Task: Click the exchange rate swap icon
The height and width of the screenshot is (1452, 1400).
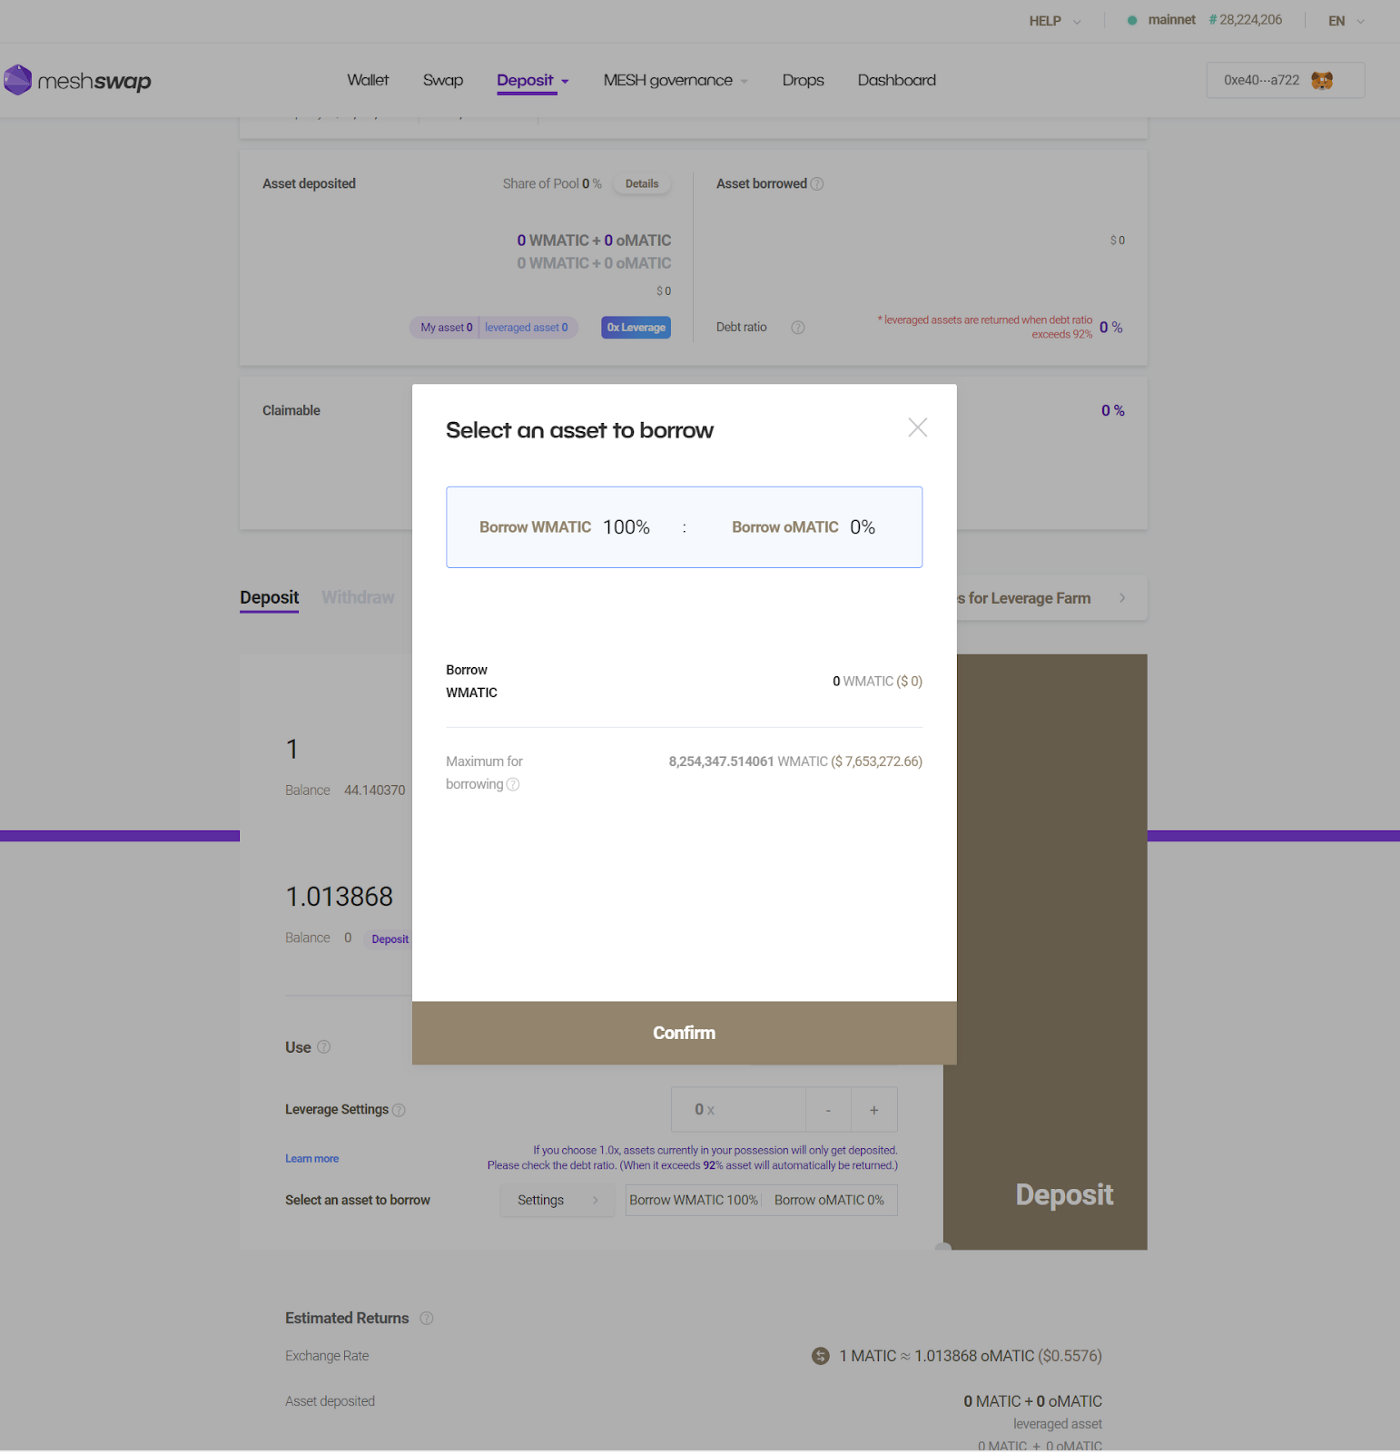Action: [x=820, y=1356]
